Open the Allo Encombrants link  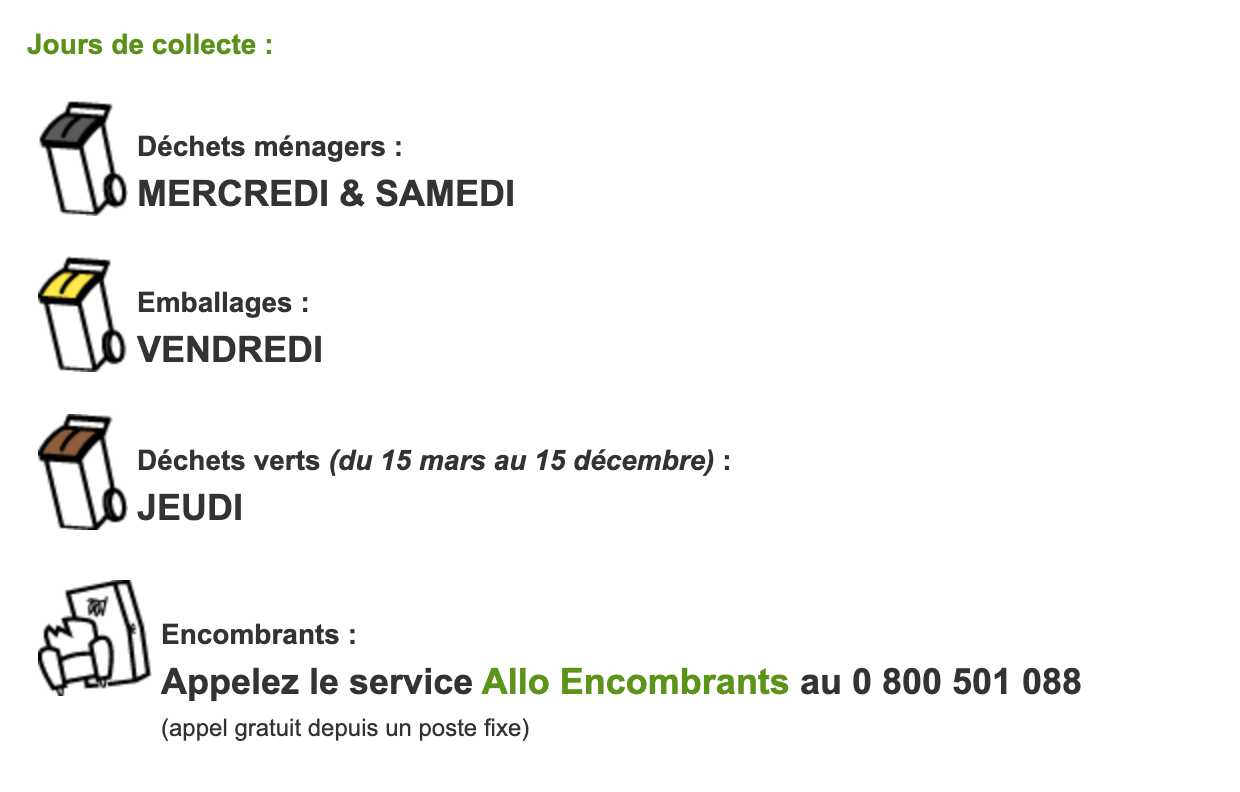point(635,682)
